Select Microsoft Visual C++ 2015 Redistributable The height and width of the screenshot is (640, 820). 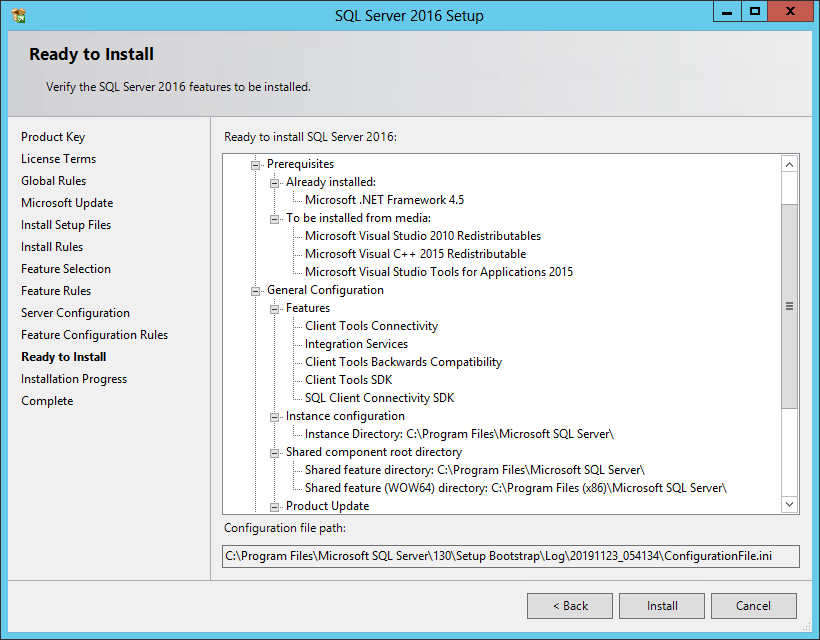[x=416, y=254]
